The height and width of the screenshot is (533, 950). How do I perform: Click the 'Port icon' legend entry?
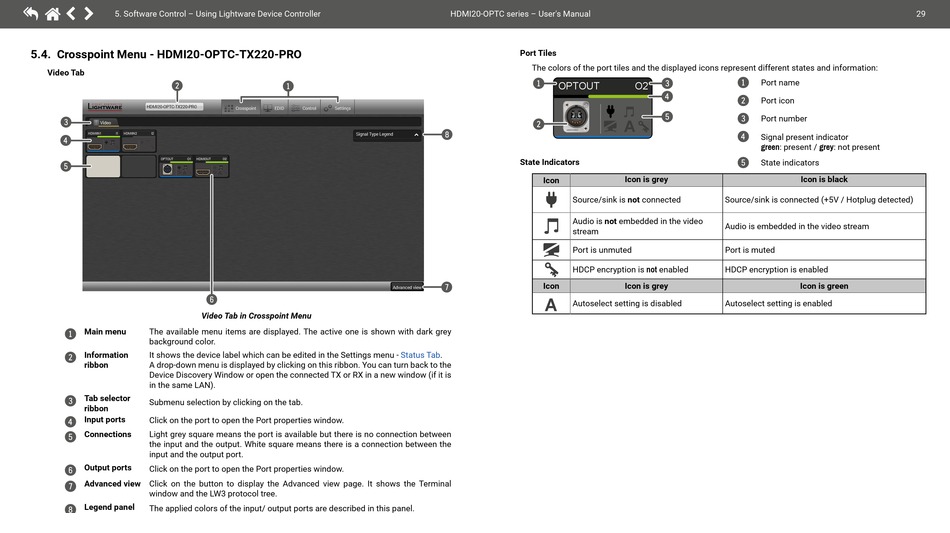pos(777,101)
